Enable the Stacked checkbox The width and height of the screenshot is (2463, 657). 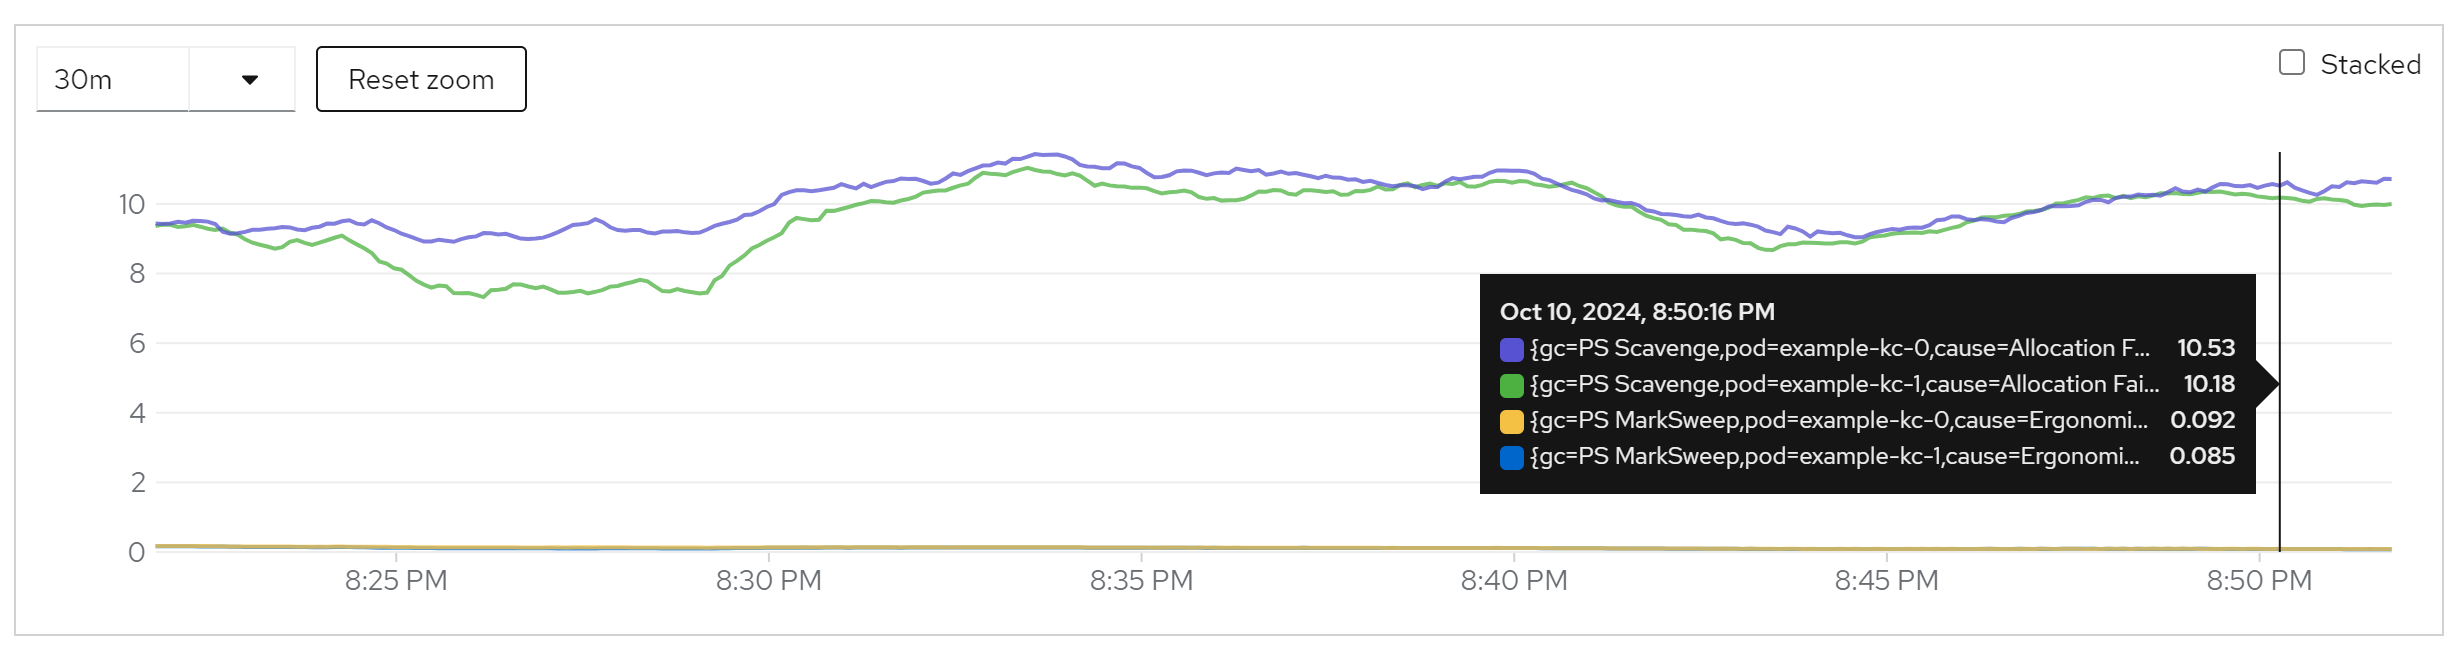2291,63
